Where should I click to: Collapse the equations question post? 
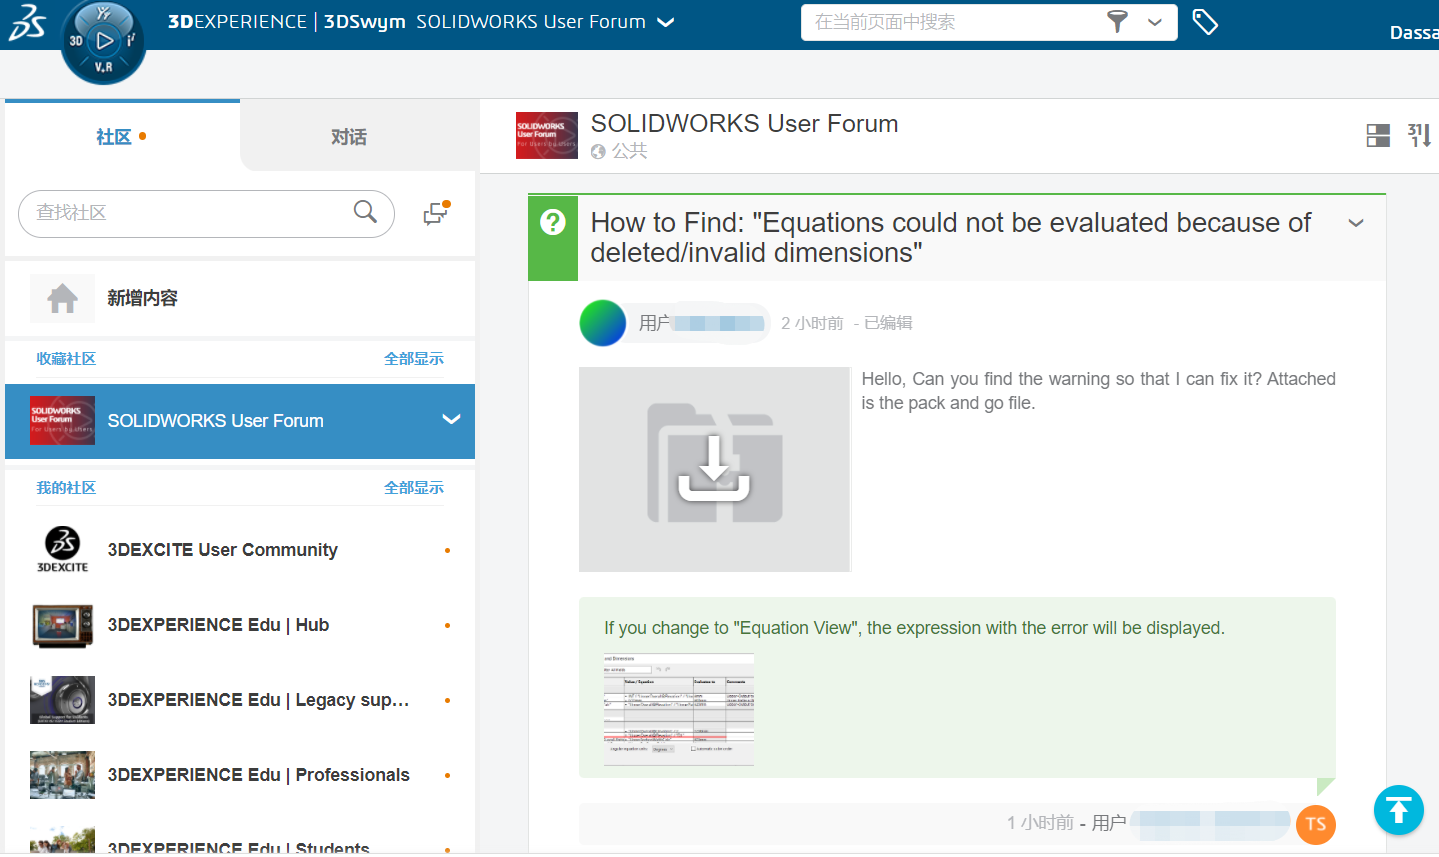(1356, 223)
